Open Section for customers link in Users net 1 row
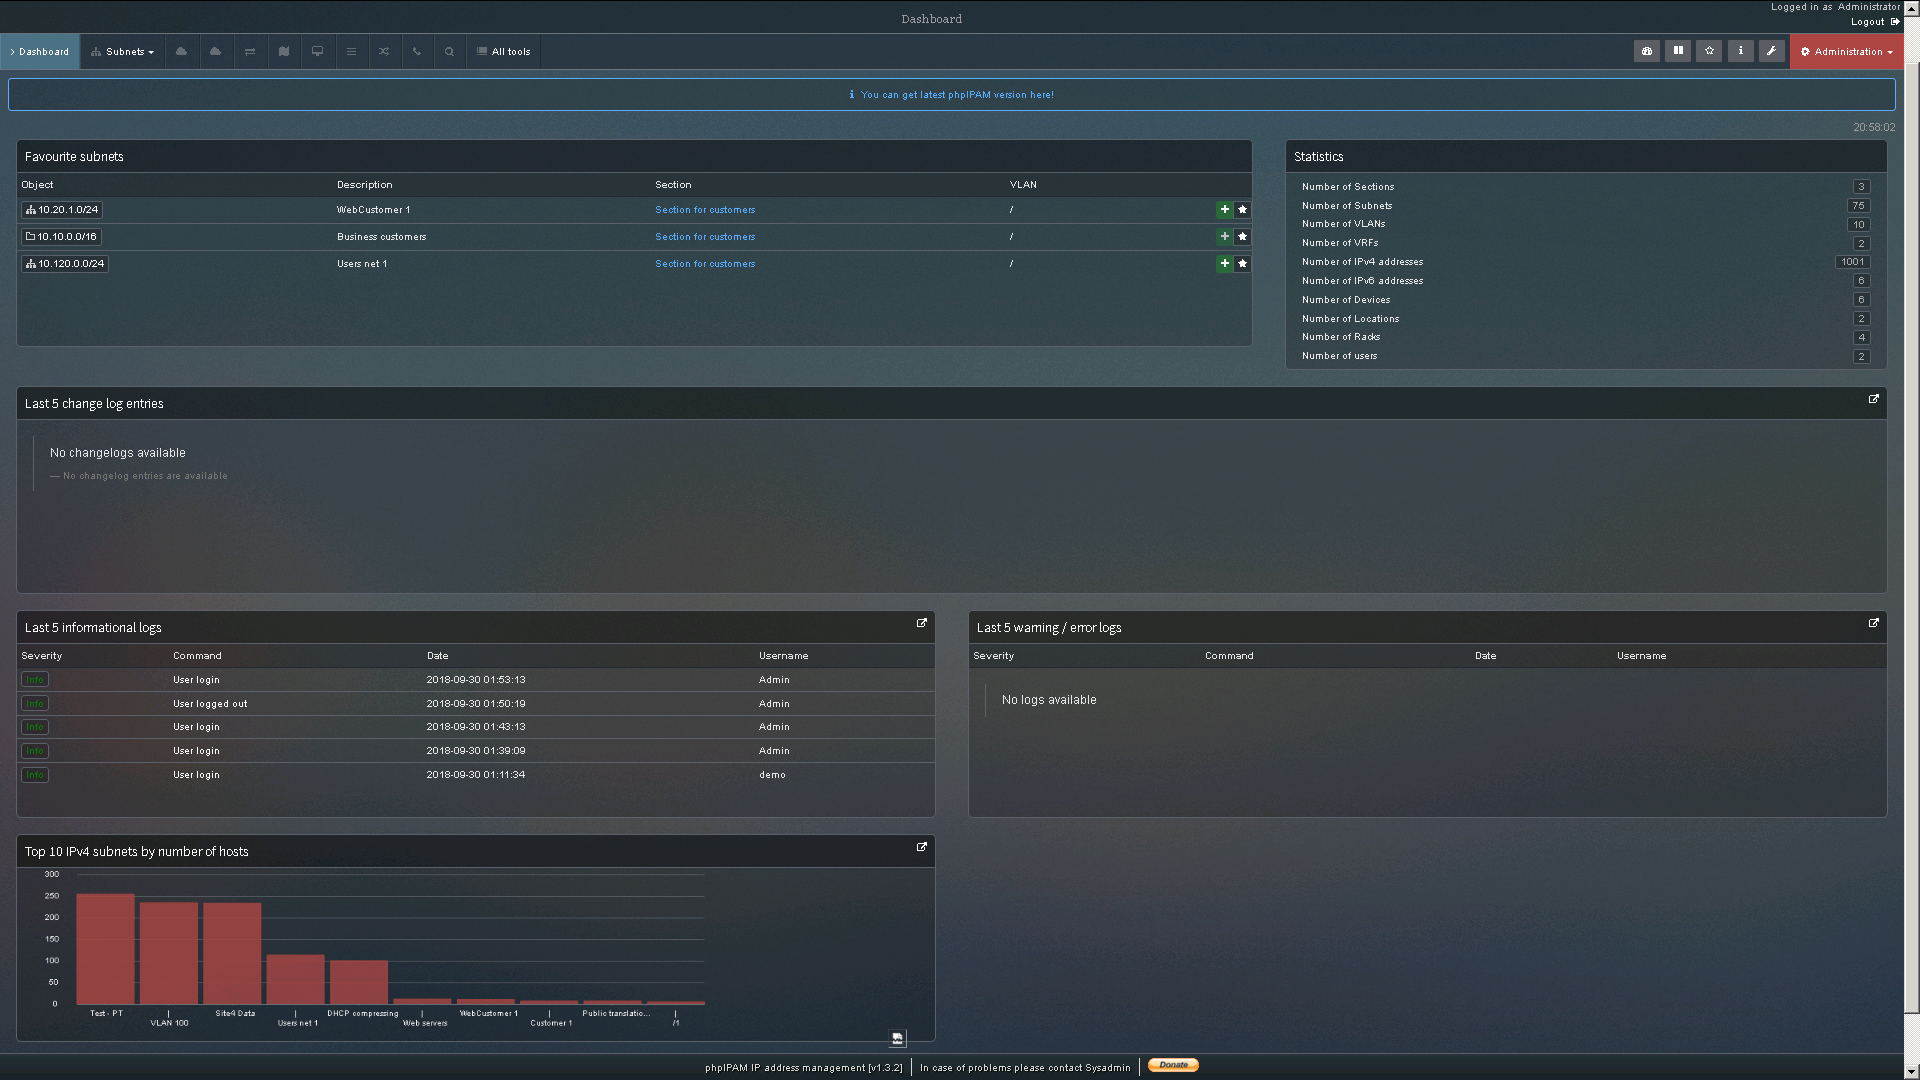 pyautogui.click(x=705, y=264)
